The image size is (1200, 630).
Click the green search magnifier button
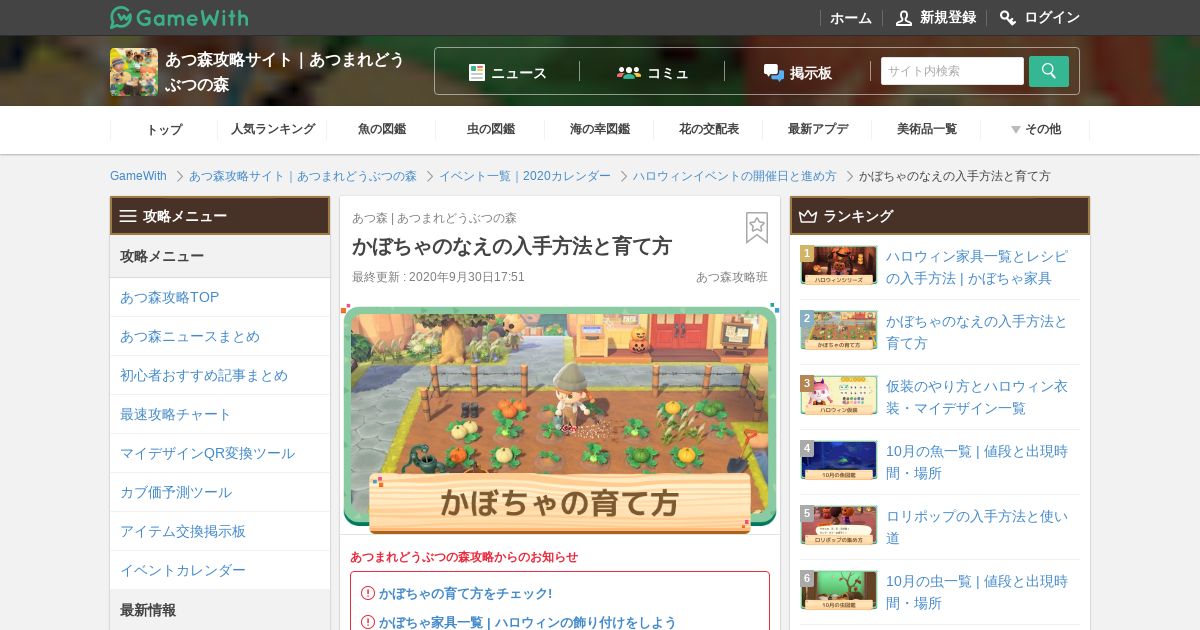[1049, 71]
